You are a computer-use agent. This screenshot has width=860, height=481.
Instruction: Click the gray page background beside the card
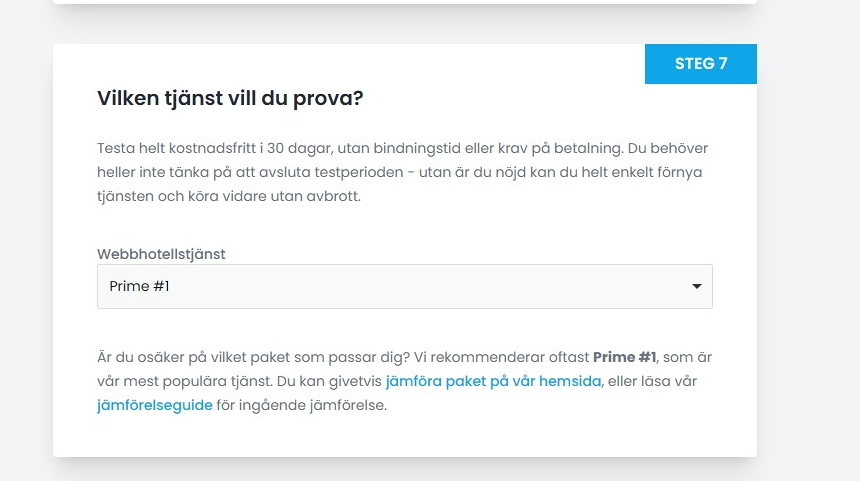coord(808,250)
